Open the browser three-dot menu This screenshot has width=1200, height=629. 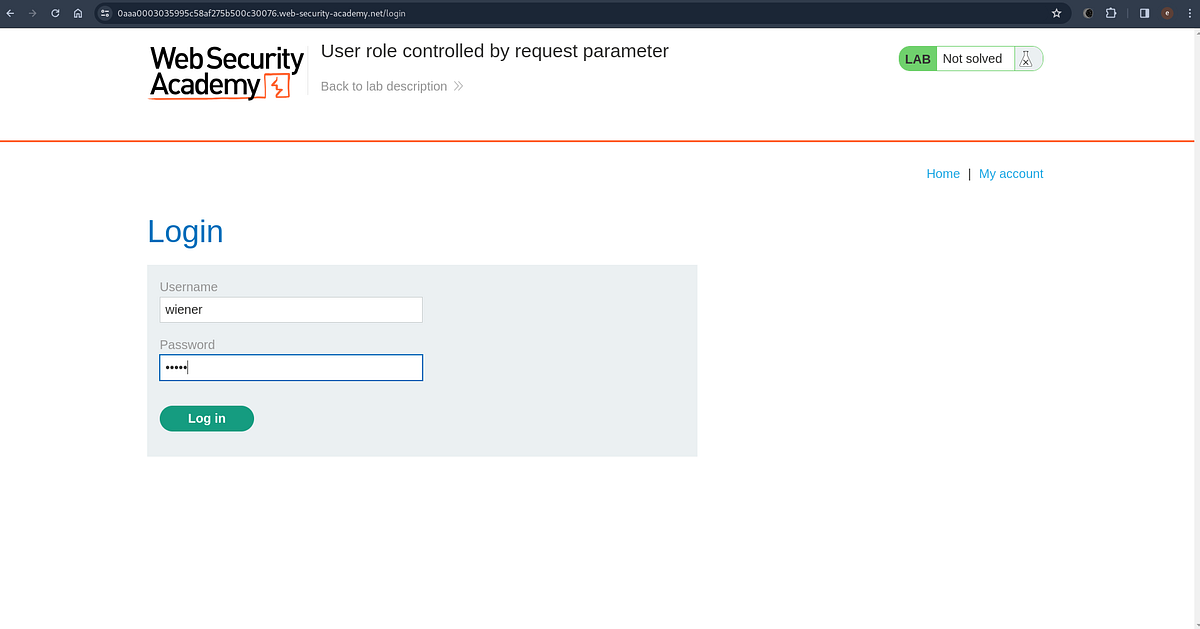(1189, 13)
